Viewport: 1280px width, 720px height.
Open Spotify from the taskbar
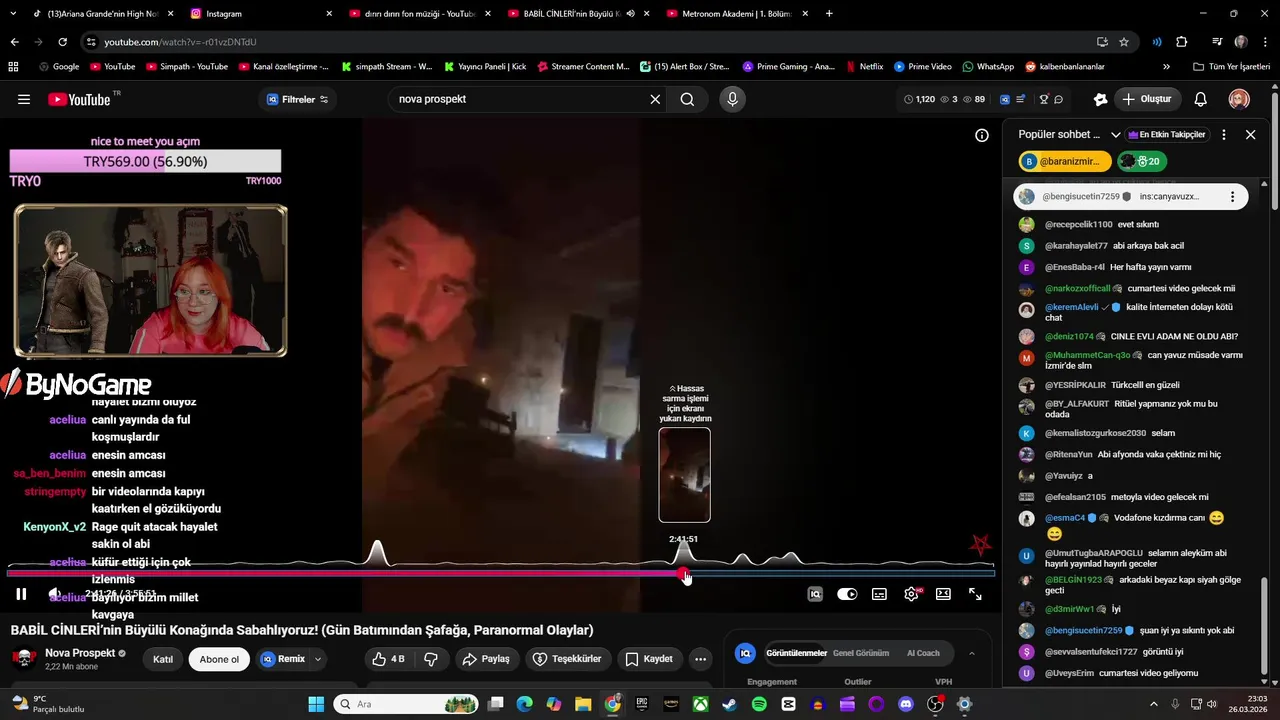click(759, 704)
